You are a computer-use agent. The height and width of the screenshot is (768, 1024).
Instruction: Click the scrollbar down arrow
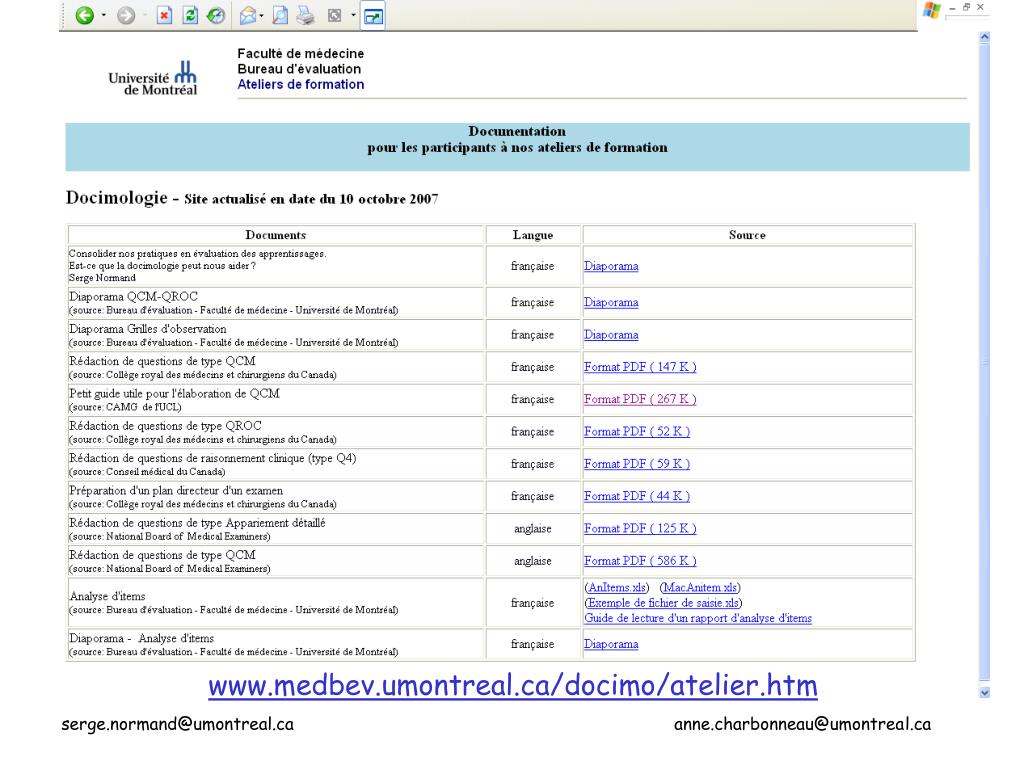click(x=985, y=692)
